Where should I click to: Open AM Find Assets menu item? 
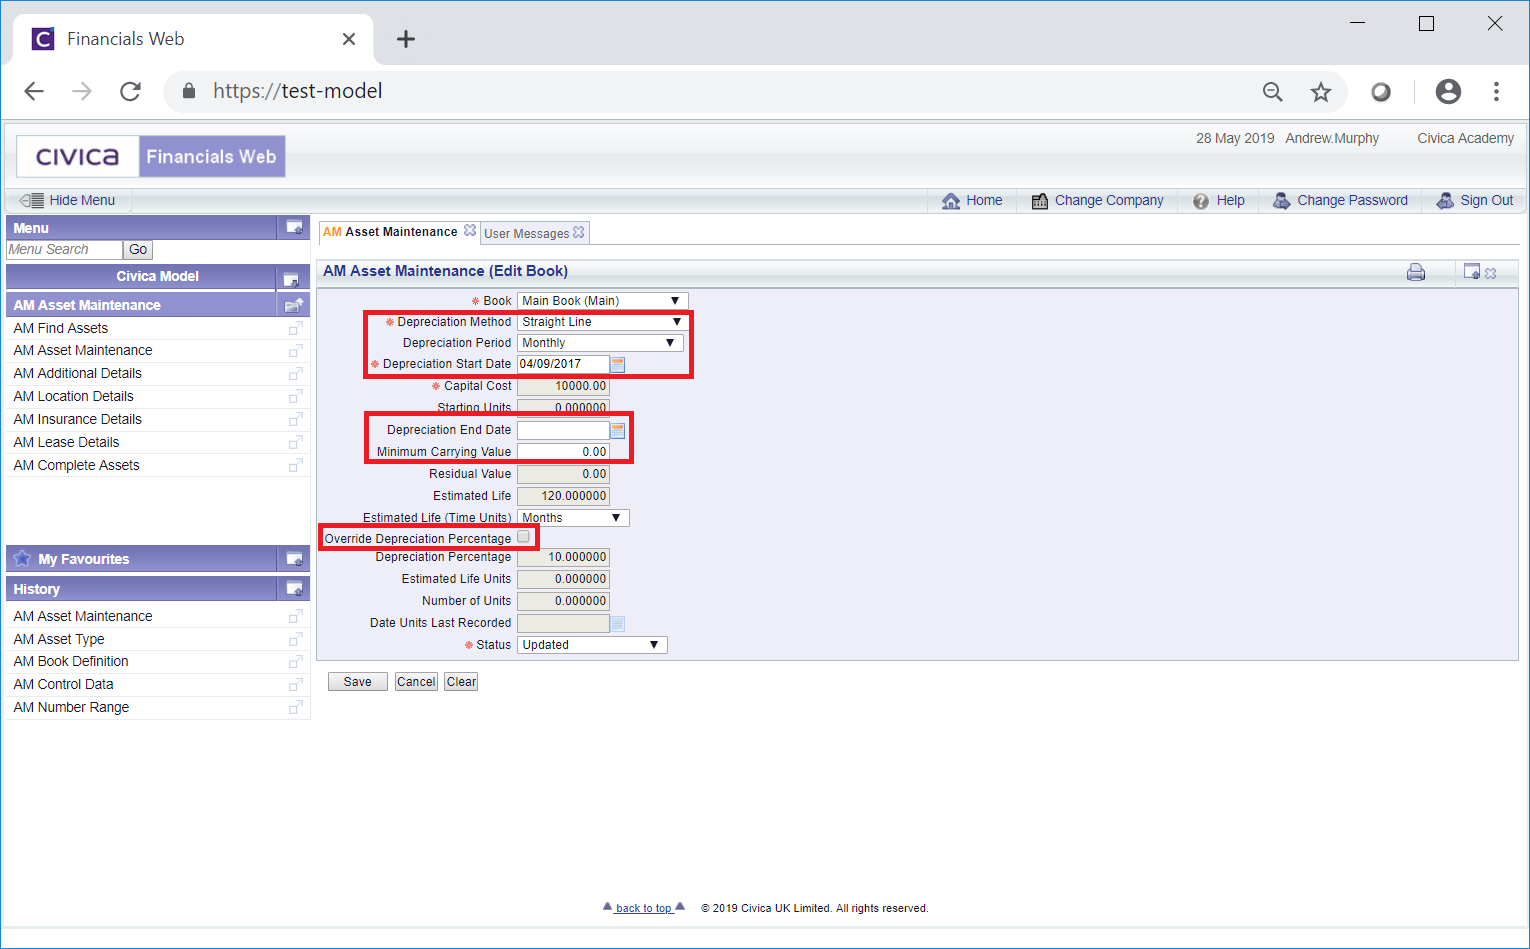61,328
